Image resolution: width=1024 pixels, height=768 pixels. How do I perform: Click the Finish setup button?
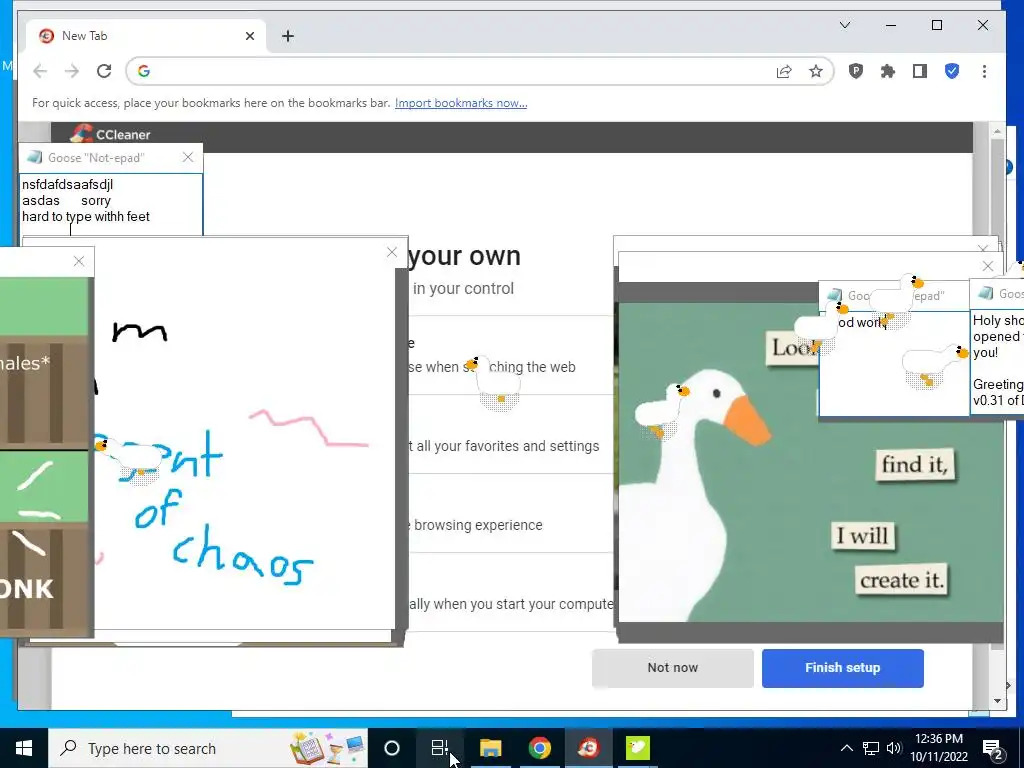pyautogui.click(x=842, y=667)
